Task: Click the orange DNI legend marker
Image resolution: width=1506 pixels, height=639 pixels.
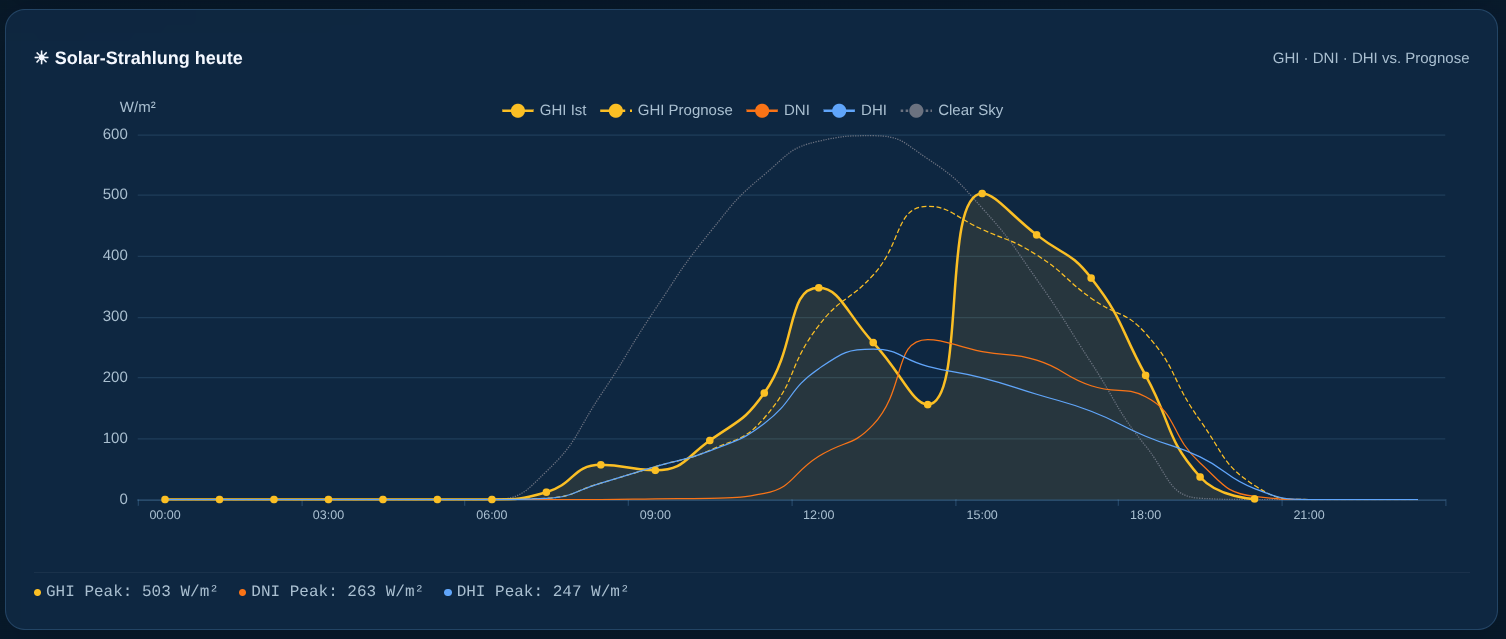Action: (762, 110)
